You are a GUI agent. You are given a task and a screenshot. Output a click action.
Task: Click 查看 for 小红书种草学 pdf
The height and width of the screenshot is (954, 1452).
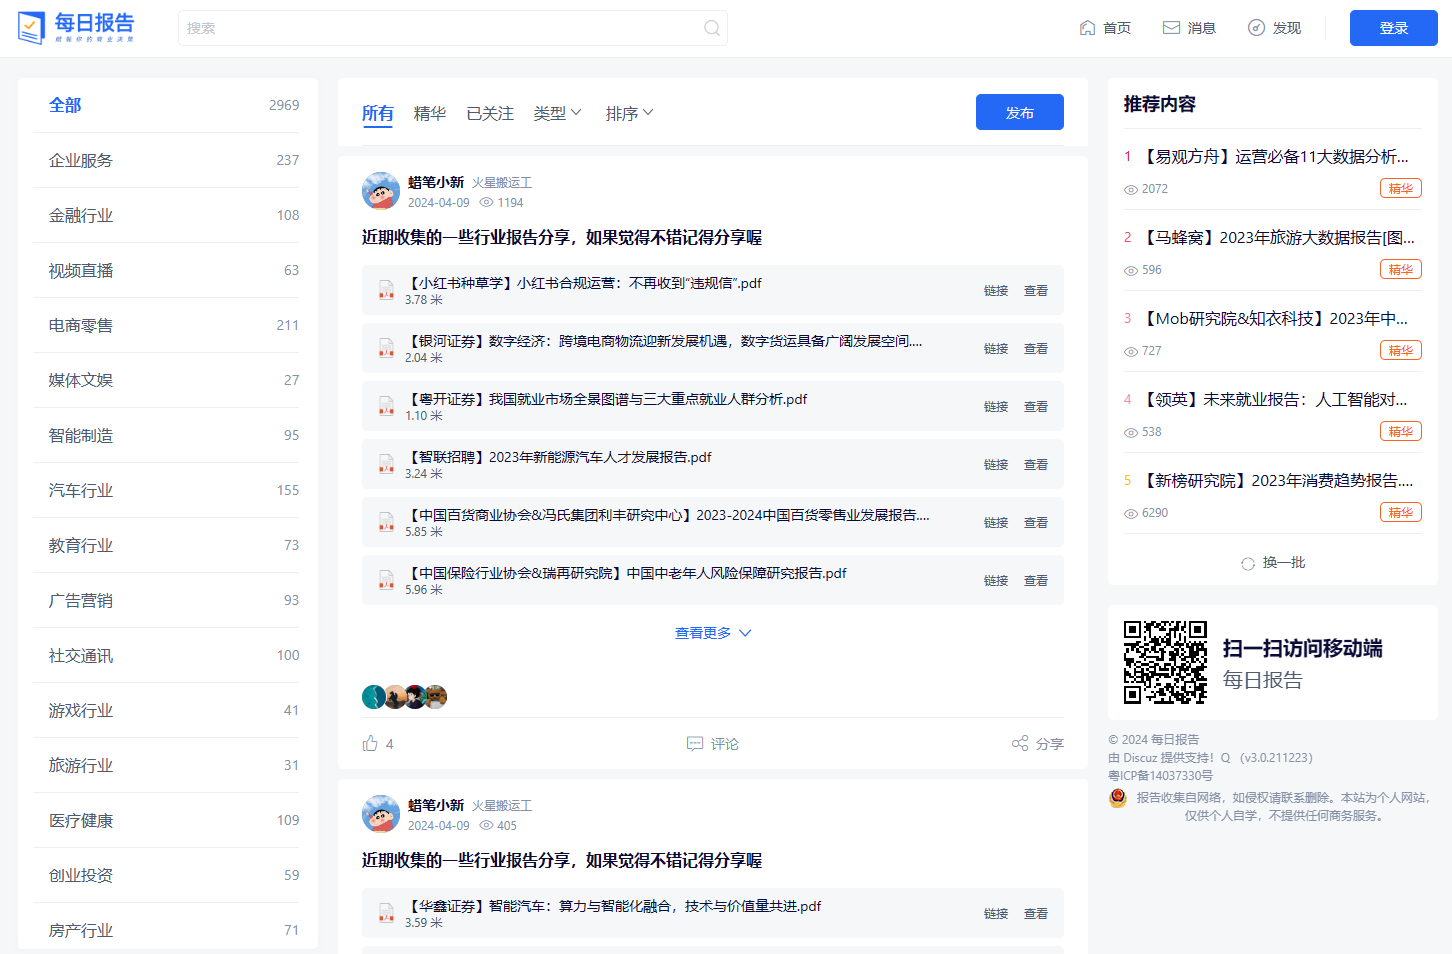point(1036,291)
